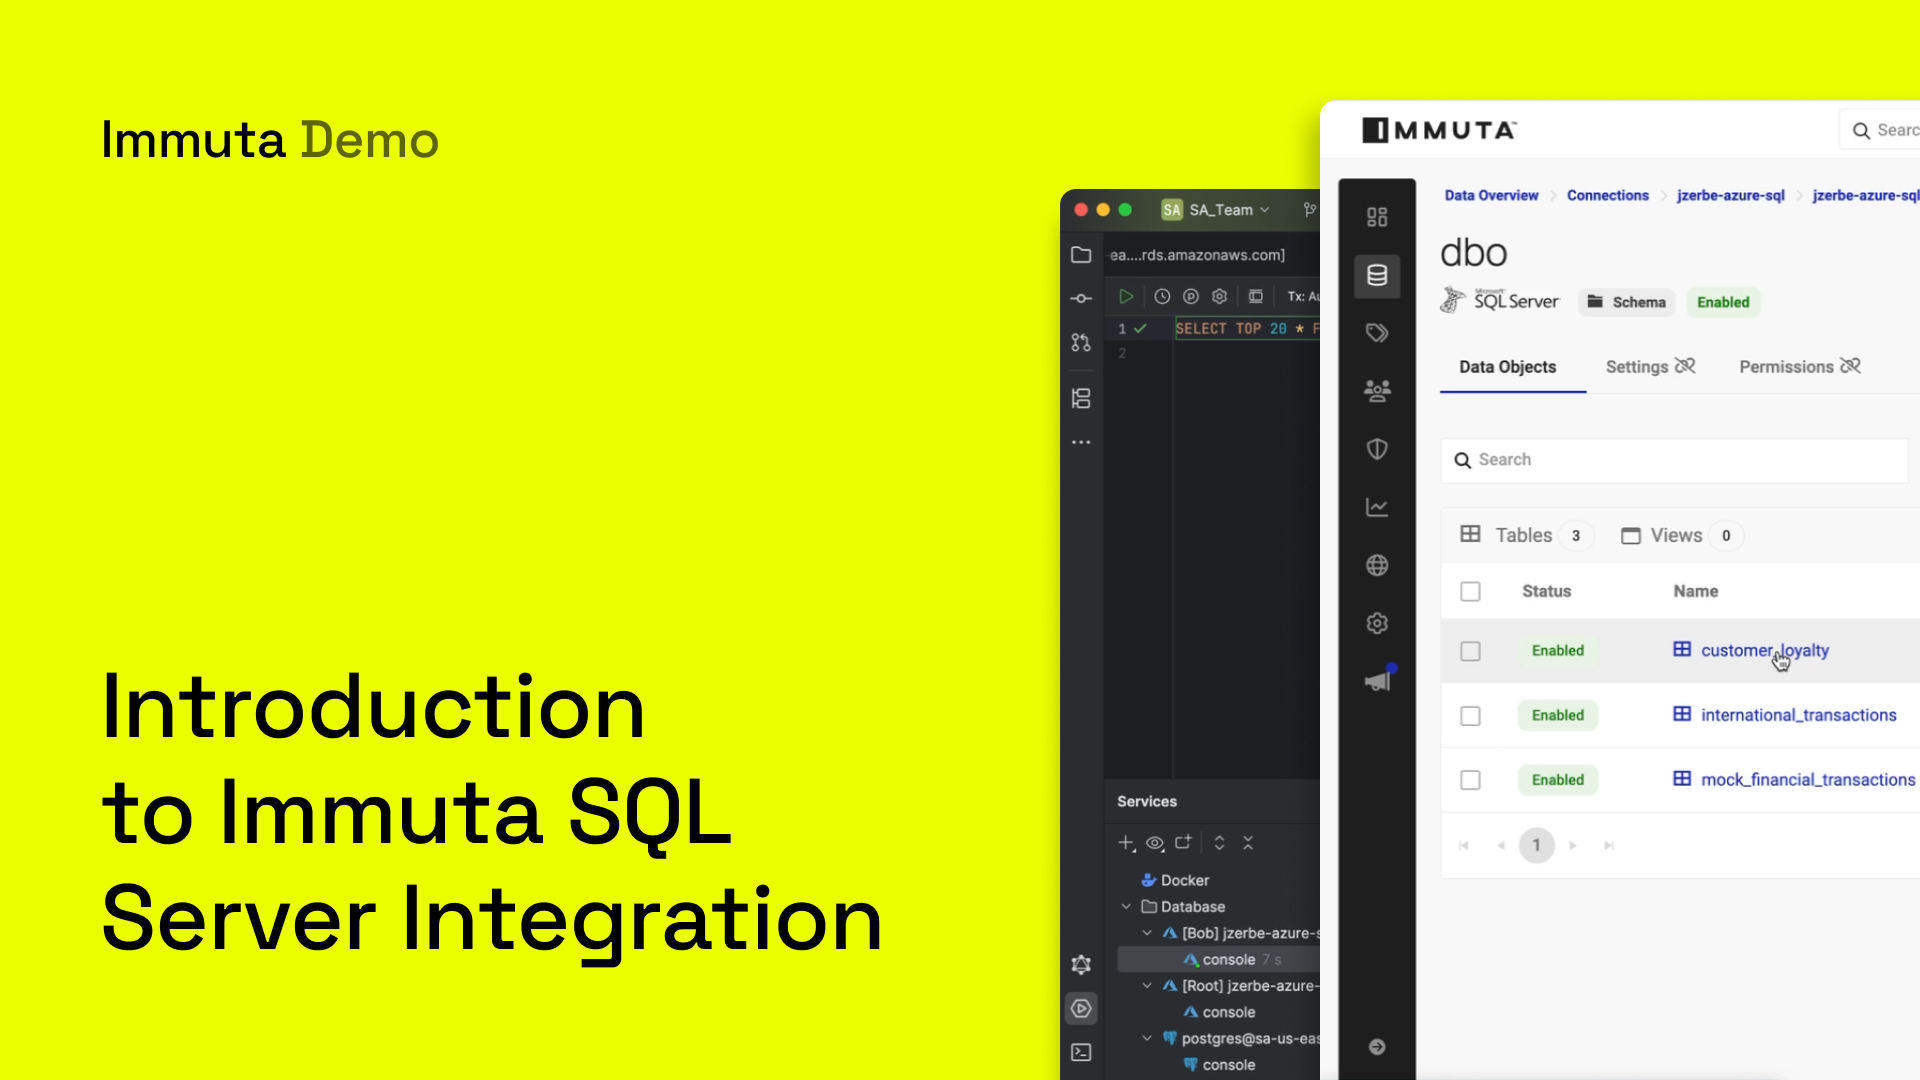Select the header checkbox above Status column
The width and height of the screenshot is (1920, 1080).
(1470, 591)
